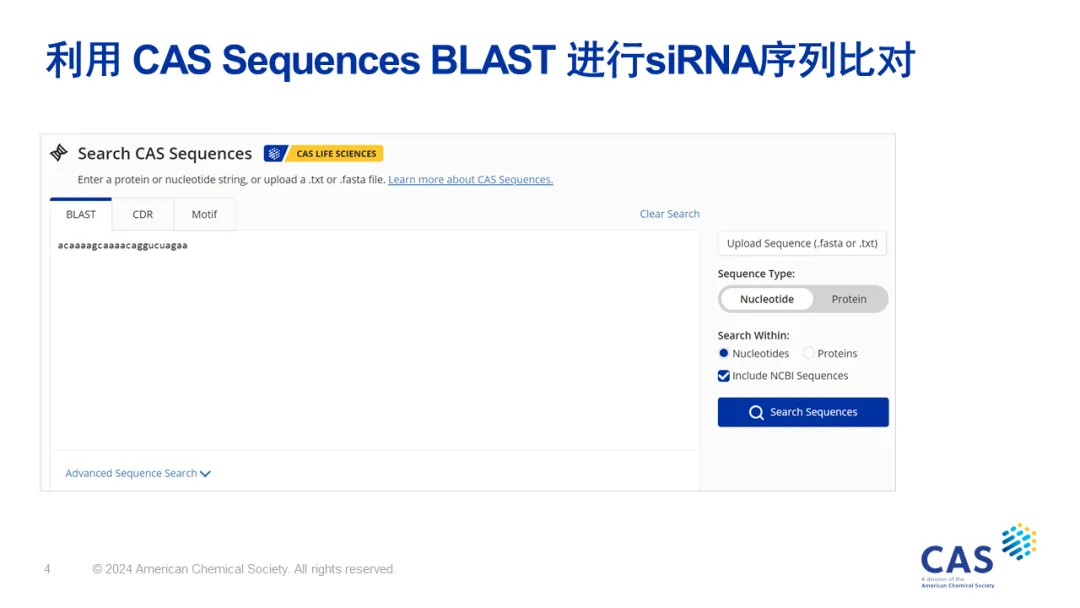Screen dimensions: 1080x608
Task: Select the Proteins radio button
Action: [808, 353]
